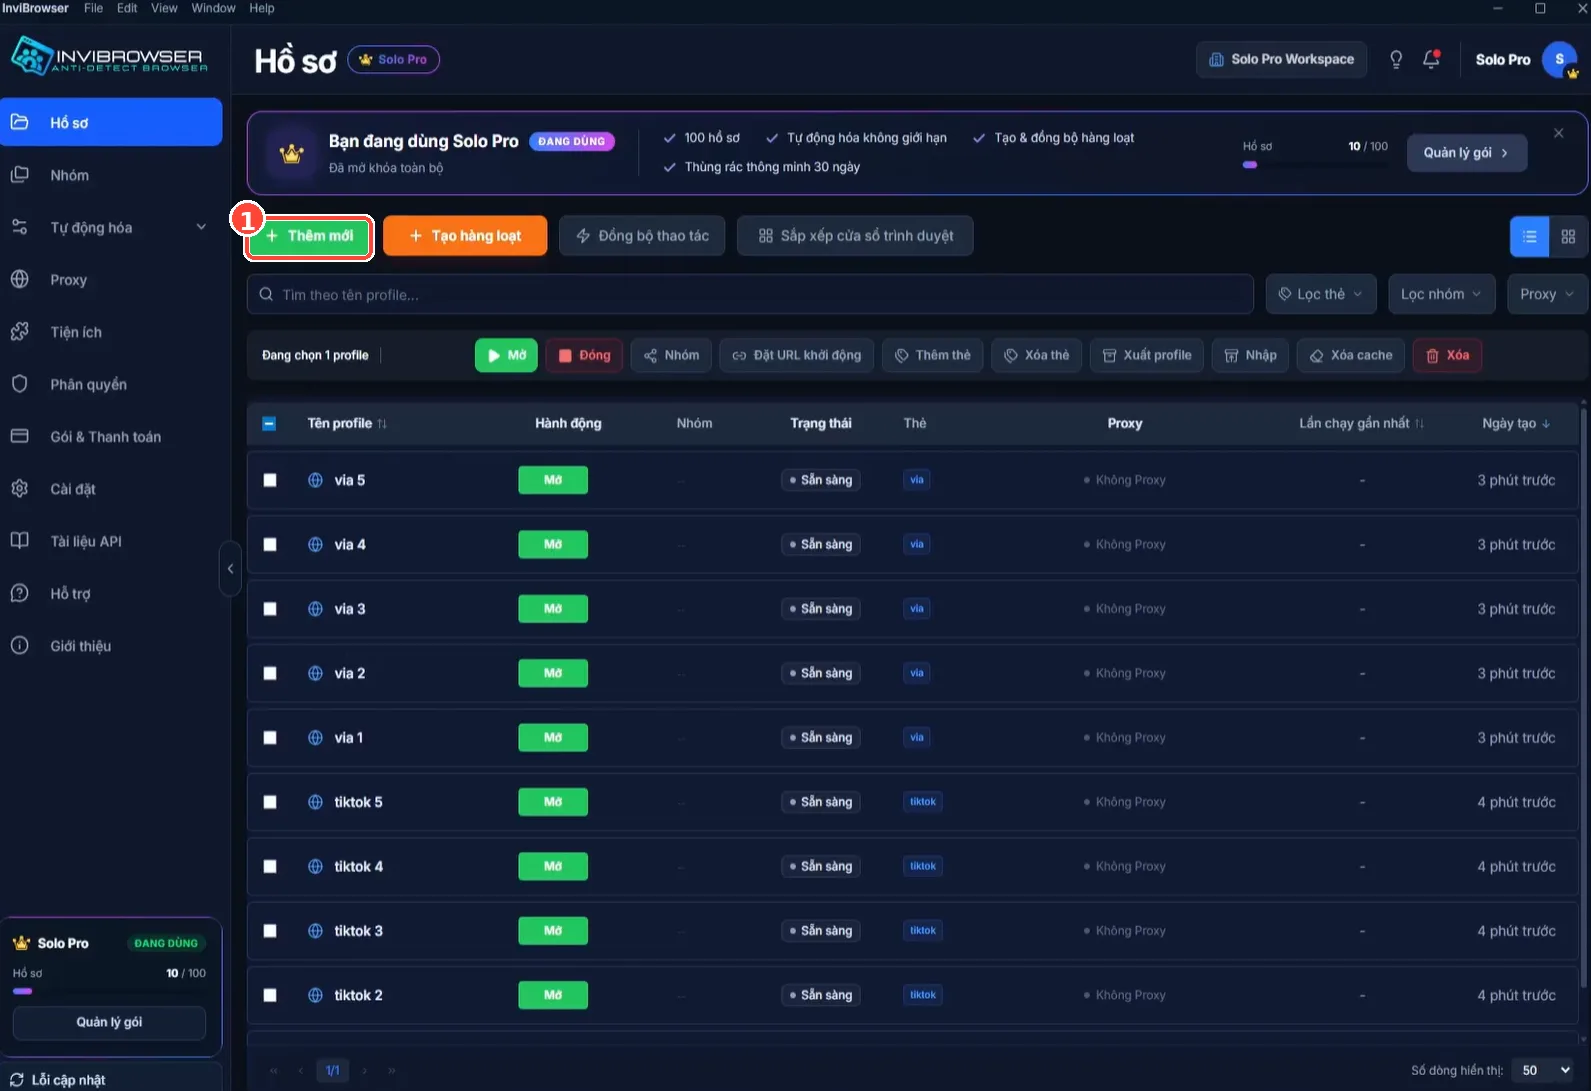
Task: Click the red Xóa delete button
Action: [x=1447, y=355]
